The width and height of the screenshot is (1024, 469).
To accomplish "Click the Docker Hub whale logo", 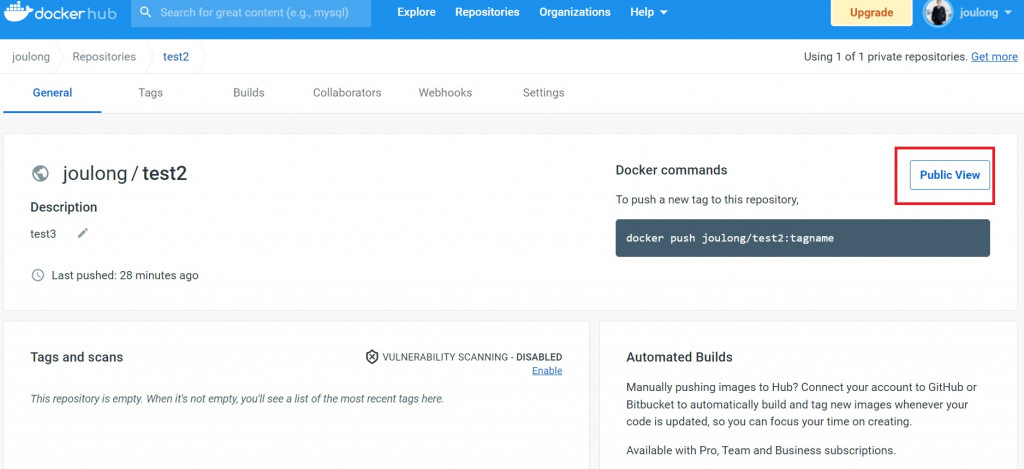I will coord(18,12).
